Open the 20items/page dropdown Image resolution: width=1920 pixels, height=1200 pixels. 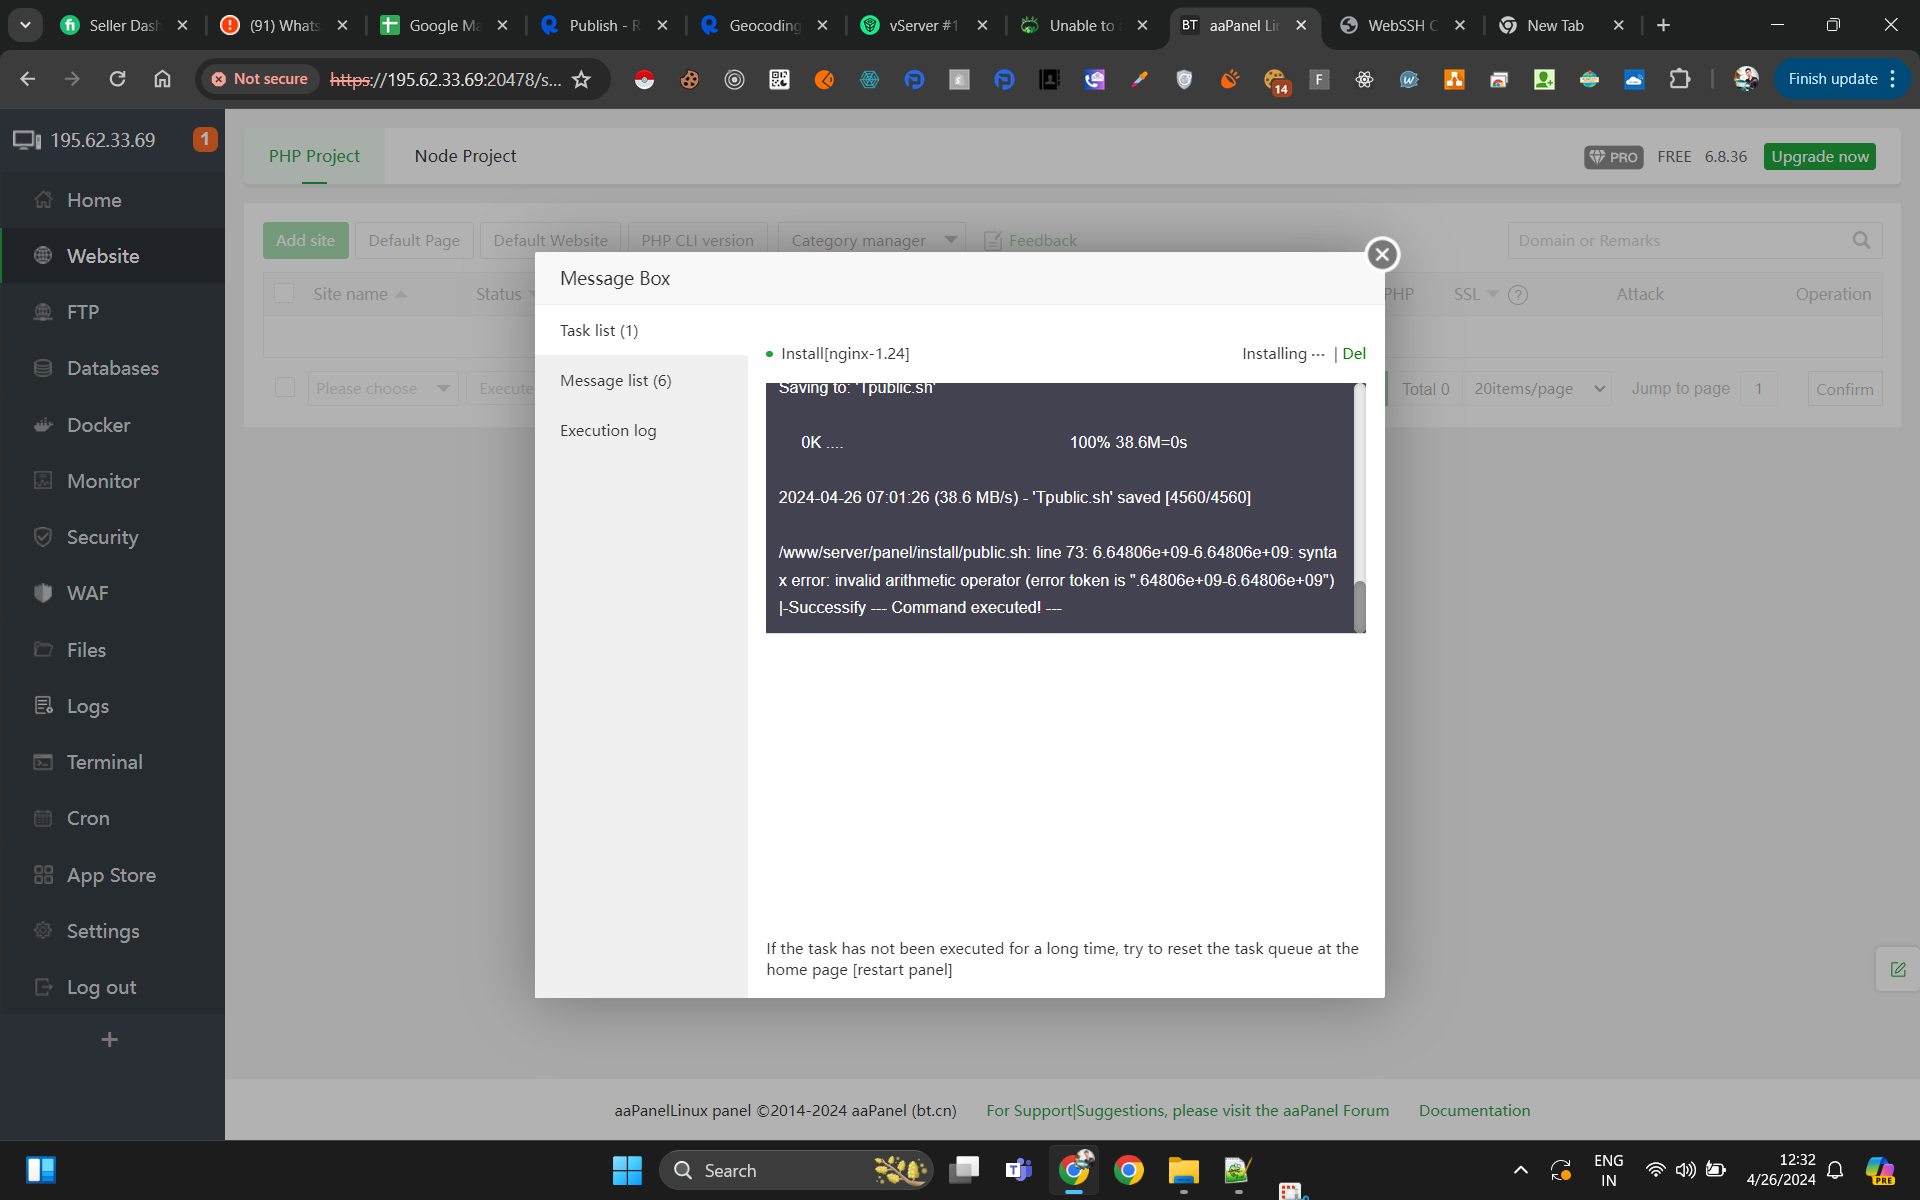(x=1539, y=389)
